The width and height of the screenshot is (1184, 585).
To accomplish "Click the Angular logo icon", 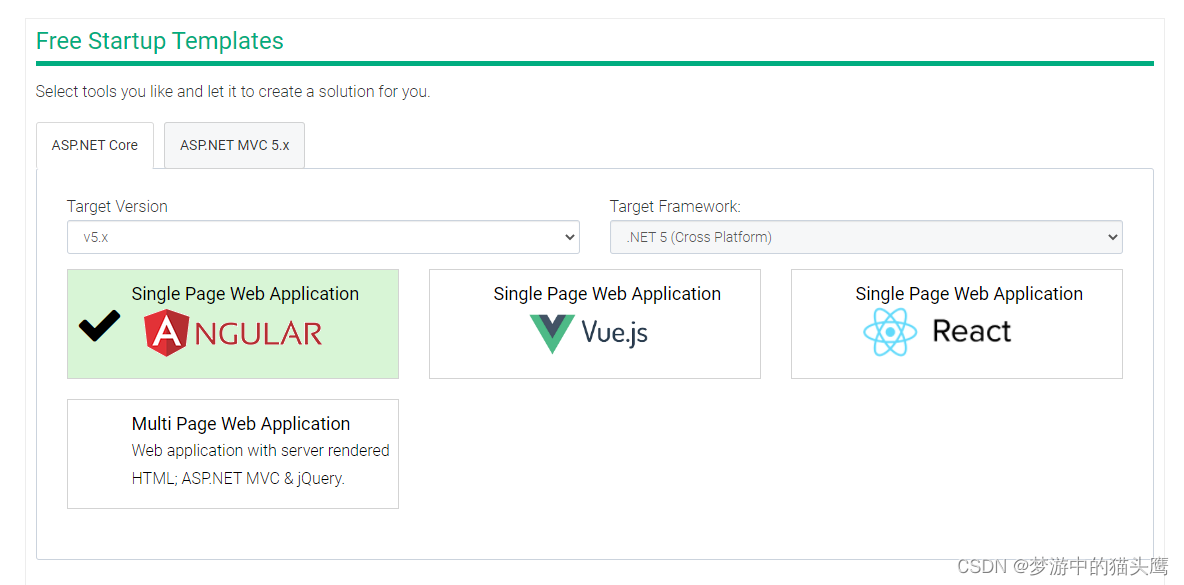I will (x=166, y=333).
